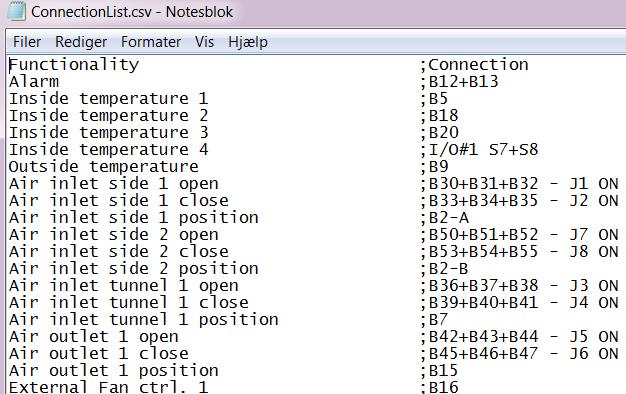Open the Filer menu
The image size is (626, 394).
pyautogui.click(x=27, y=42)
